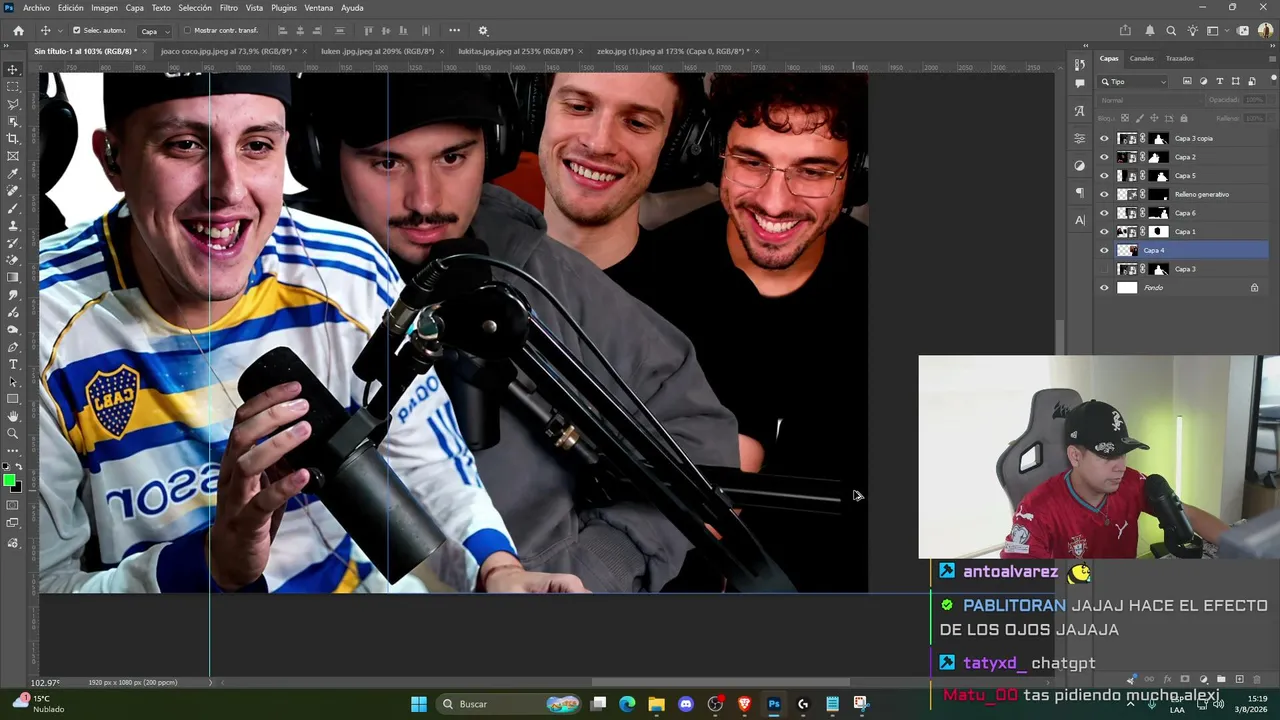Open the Ventana menu
The width and height of the screenshot is (1280, 720).
click(x=319, y=8)
